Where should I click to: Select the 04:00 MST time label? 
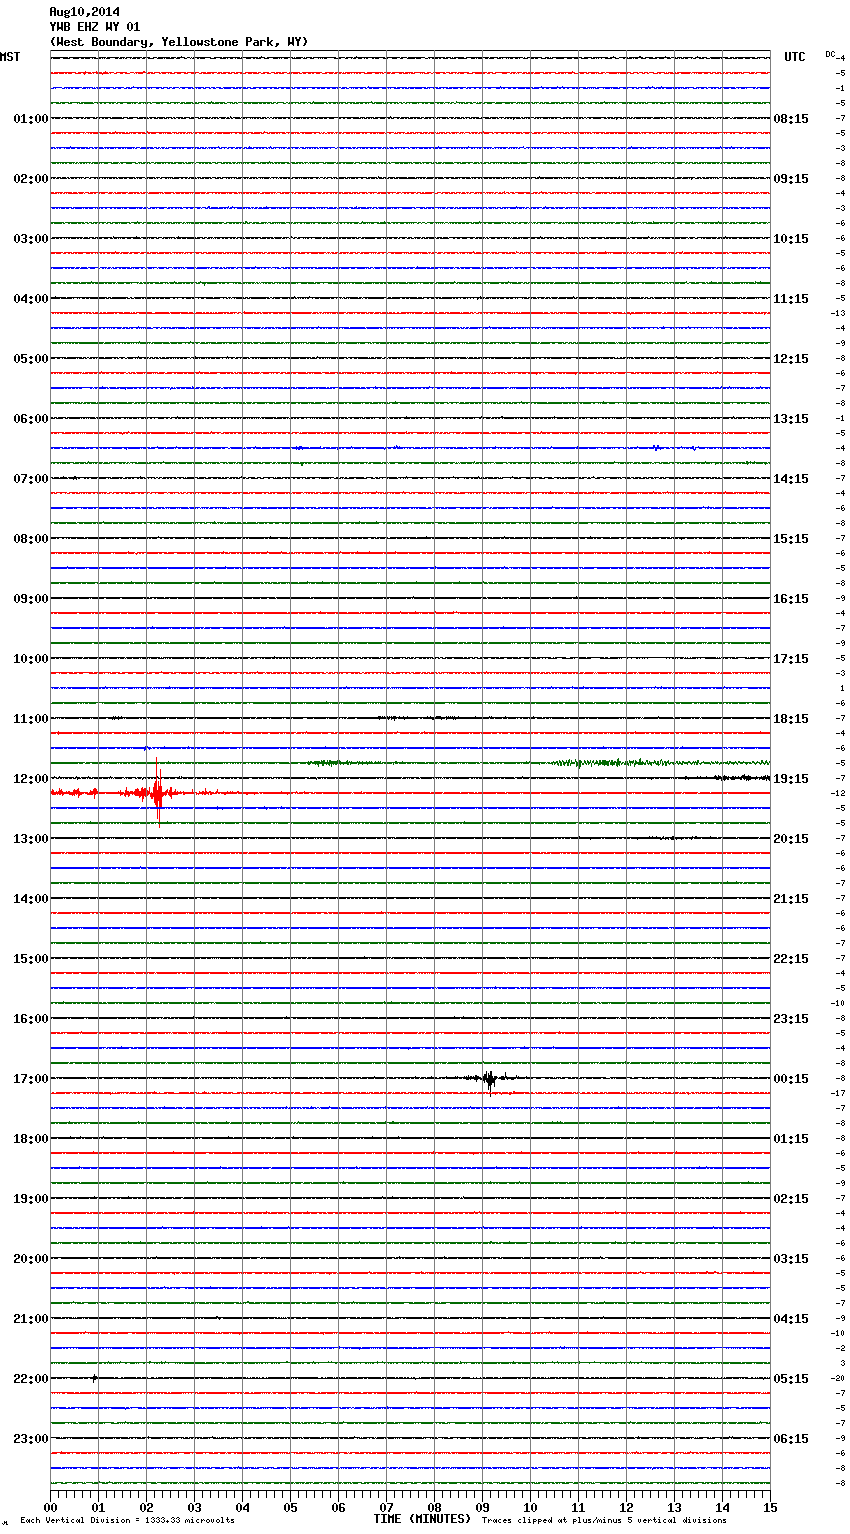click(x=30, y=299)
